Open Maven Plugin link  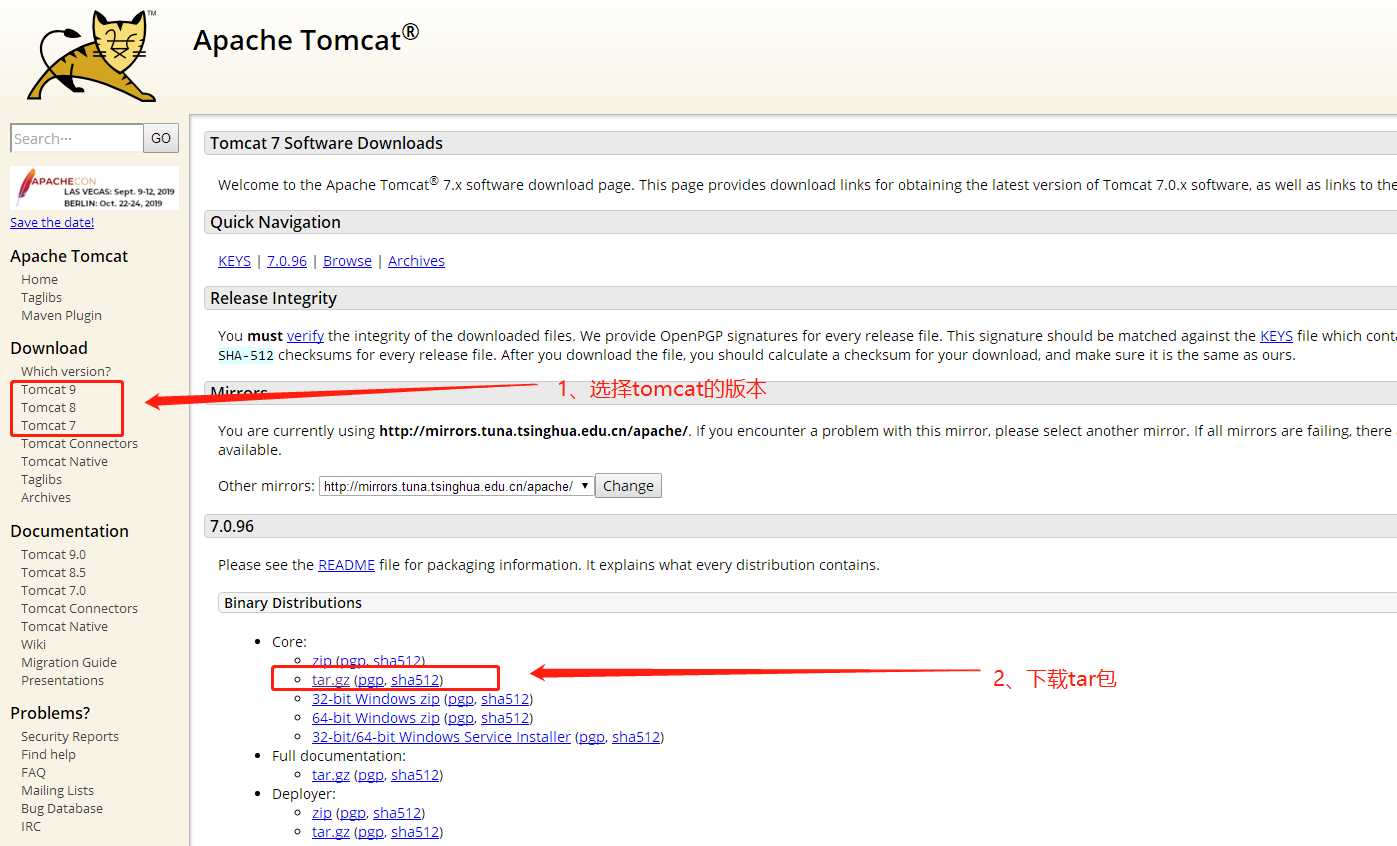coord(61,315)
